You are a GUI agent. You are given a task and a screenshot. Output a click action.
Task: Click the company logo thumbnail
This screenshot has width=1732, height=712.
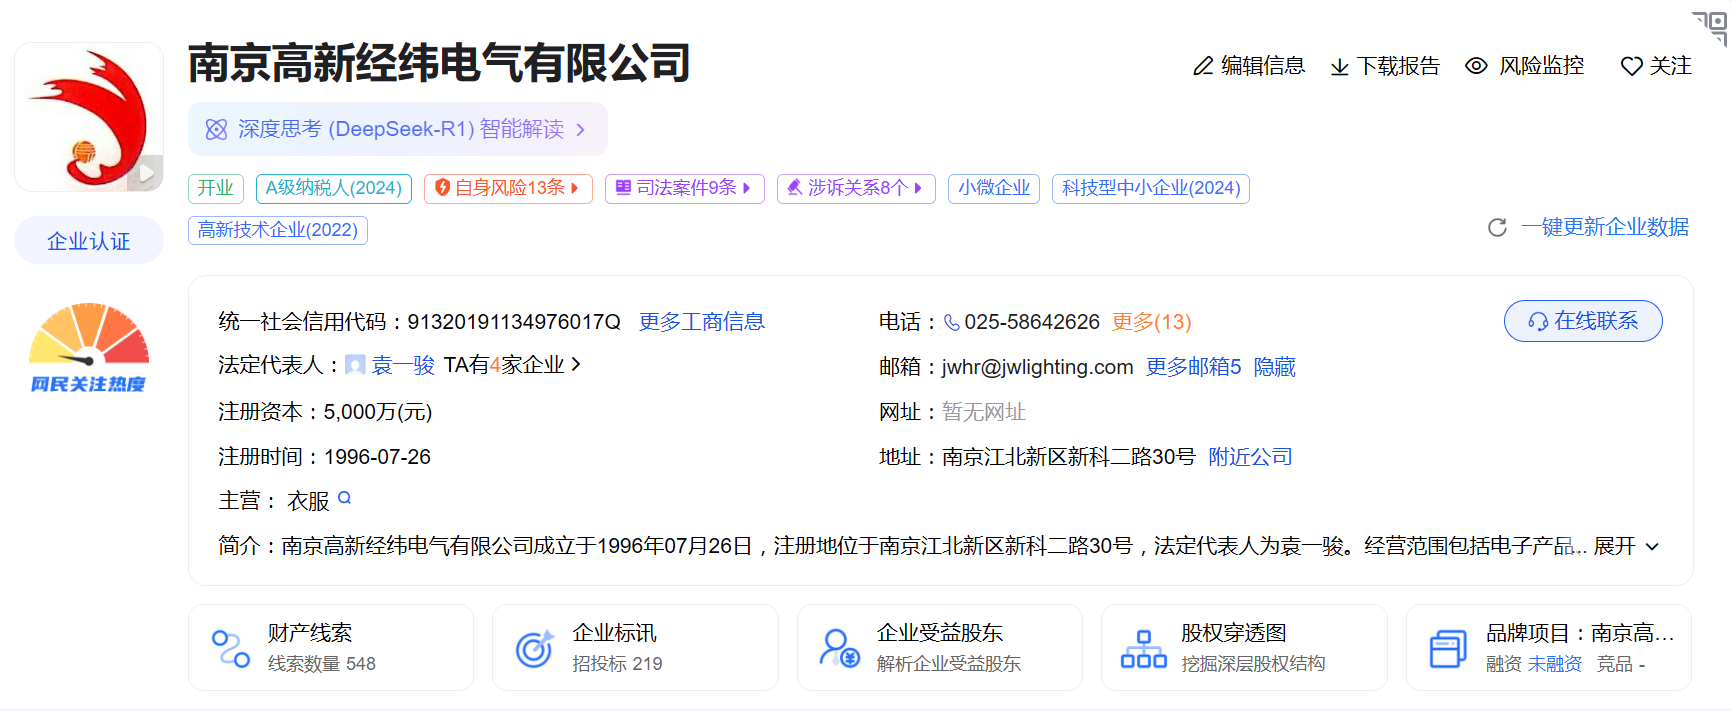pyautogui.click(x=89, y=117)
